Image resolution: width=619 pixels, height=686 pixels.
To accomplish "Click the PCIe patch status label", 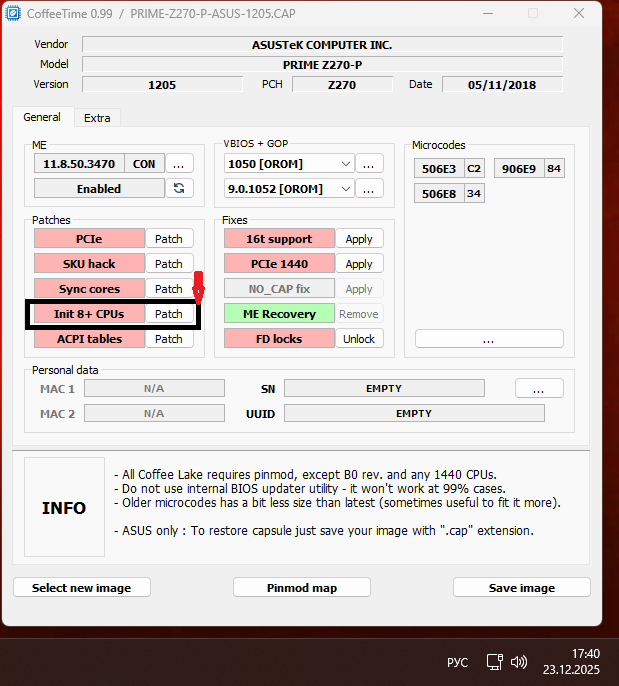I will [x=89, y=239].
